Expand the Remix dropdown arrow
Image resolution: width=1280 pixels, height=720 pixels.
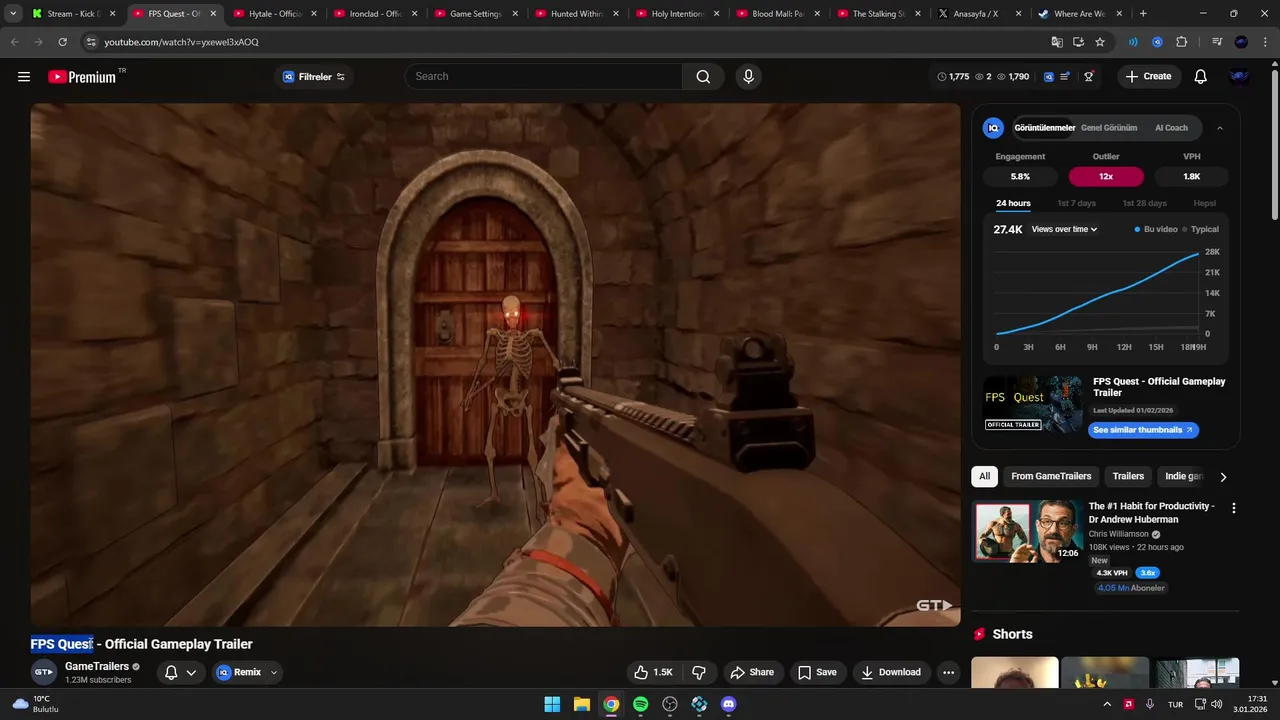point(273,672)
